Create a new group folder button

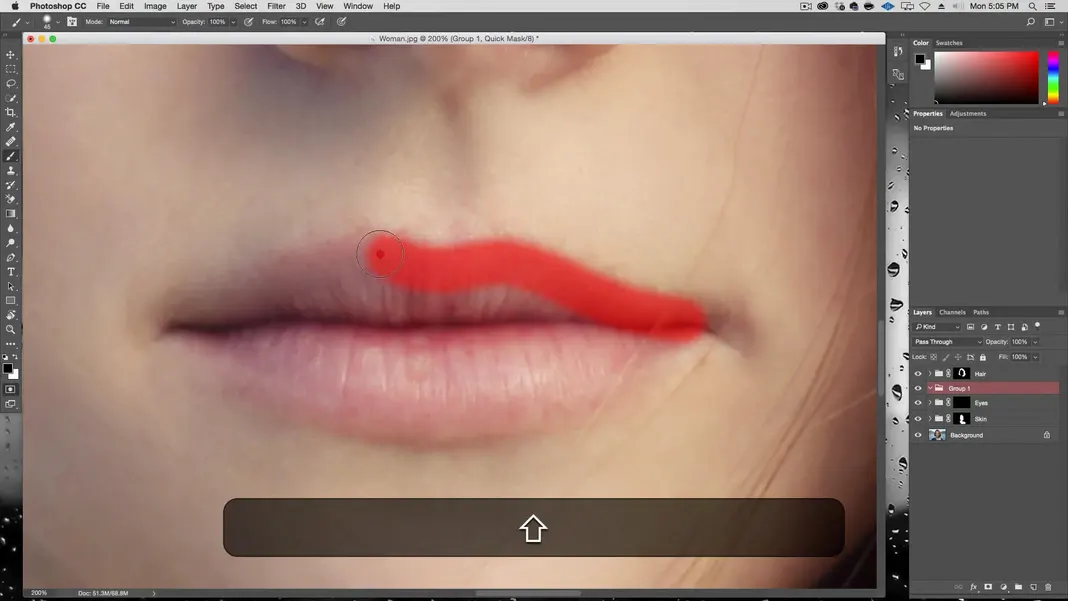pos(1018,587)
